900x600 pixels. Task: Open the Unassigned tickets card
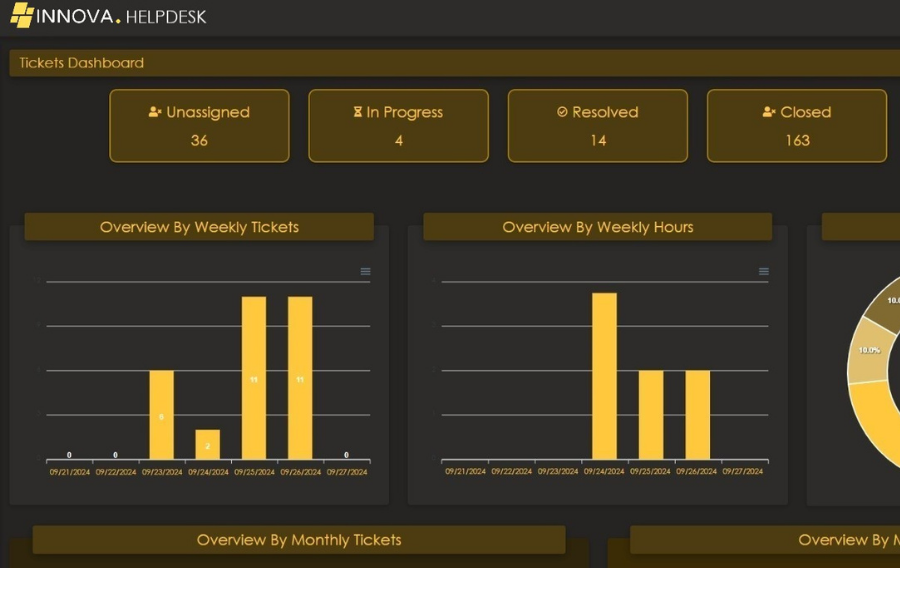[199, 126]
